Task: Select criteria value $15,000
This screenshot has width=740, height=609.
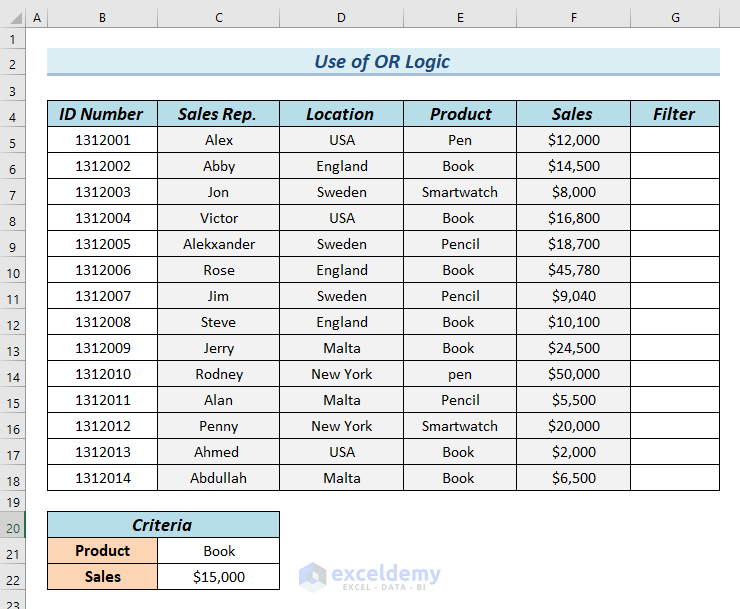Action: pos(219,576)
